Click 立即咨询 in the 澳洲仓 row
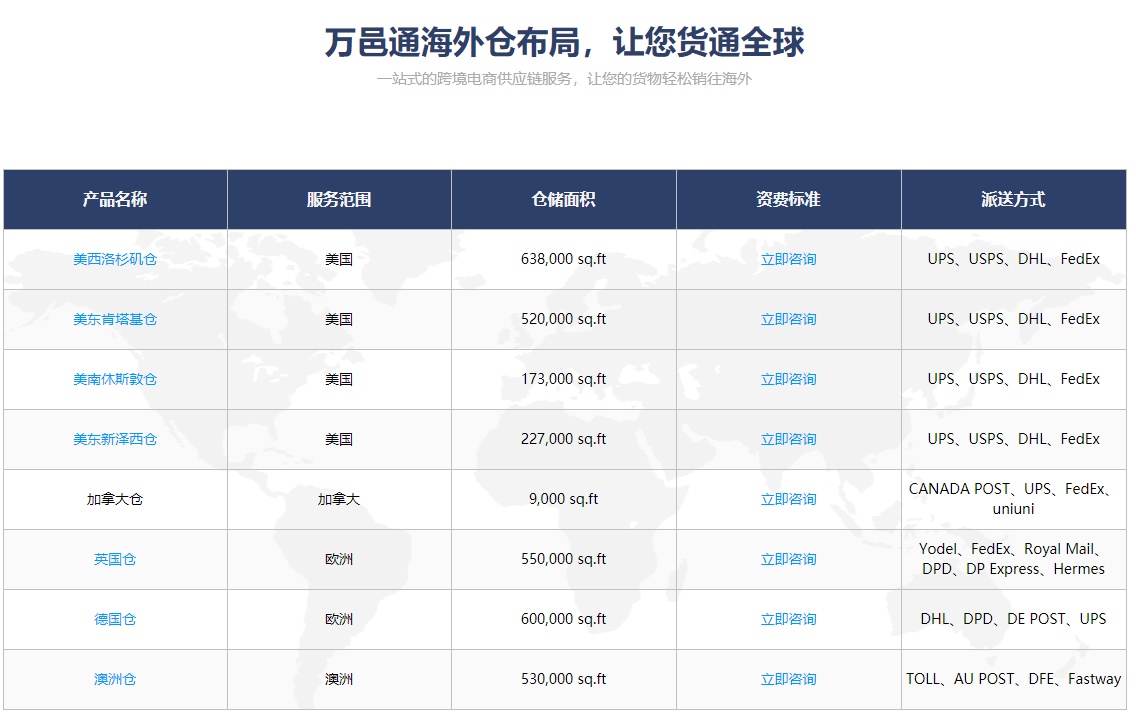 [788, 680]
